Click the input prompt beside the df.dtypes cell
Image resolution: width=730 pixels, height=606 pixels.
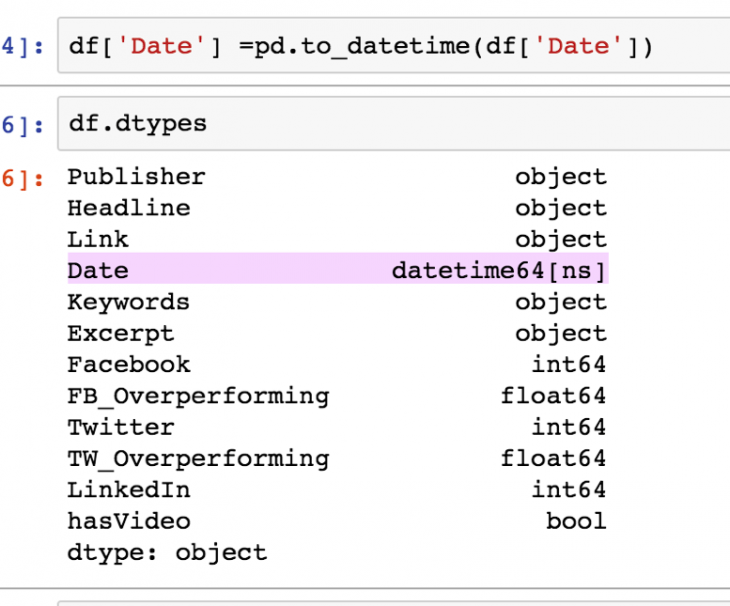[x=22, y=125]
